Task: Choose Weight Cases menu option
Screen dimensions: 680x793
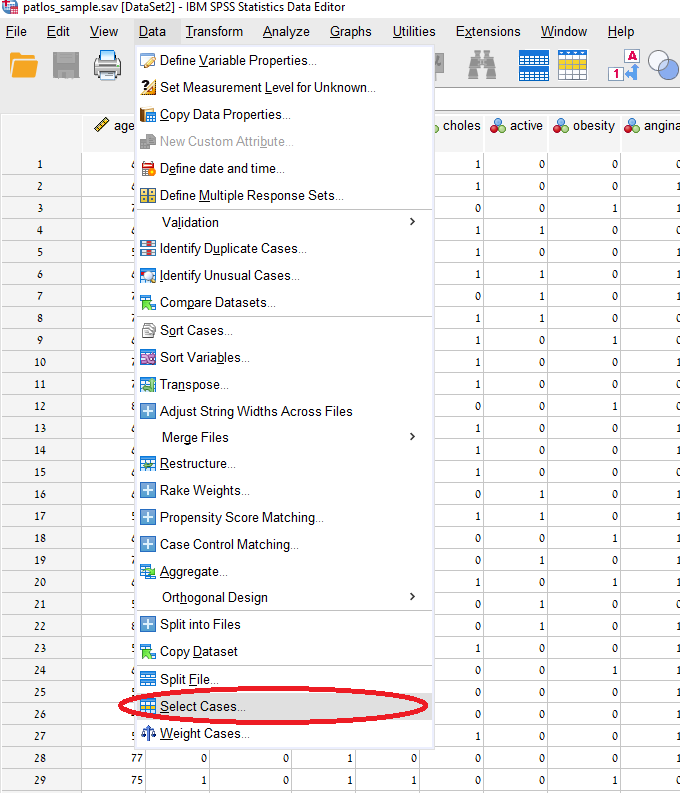Action: (204, 734)
